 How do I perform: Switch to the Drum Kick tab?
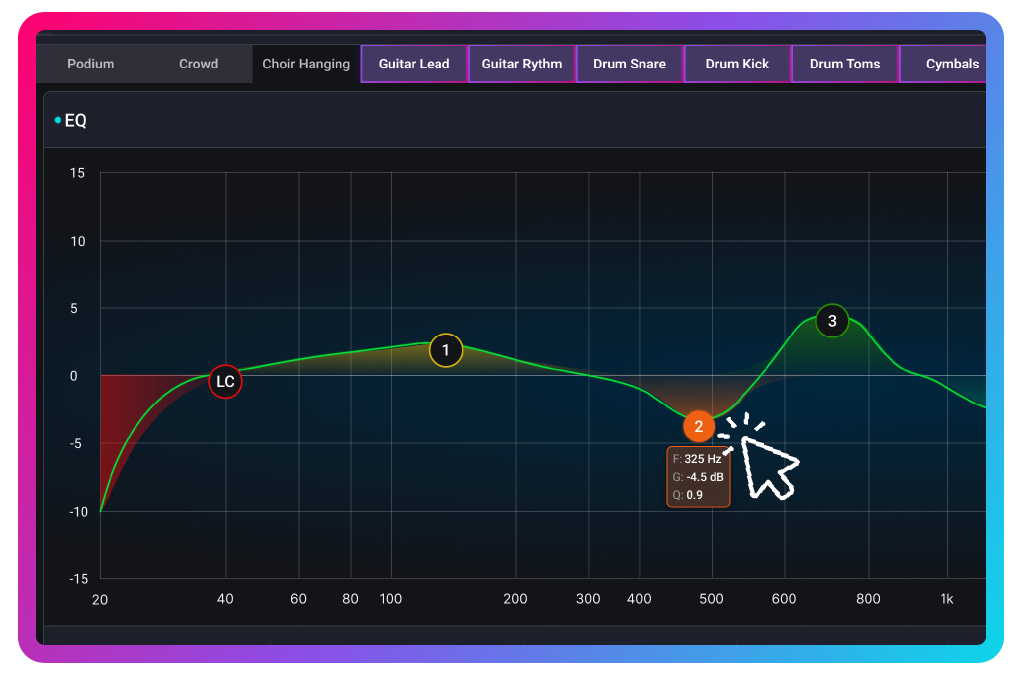pyautogui.click(x=736, y=63)
